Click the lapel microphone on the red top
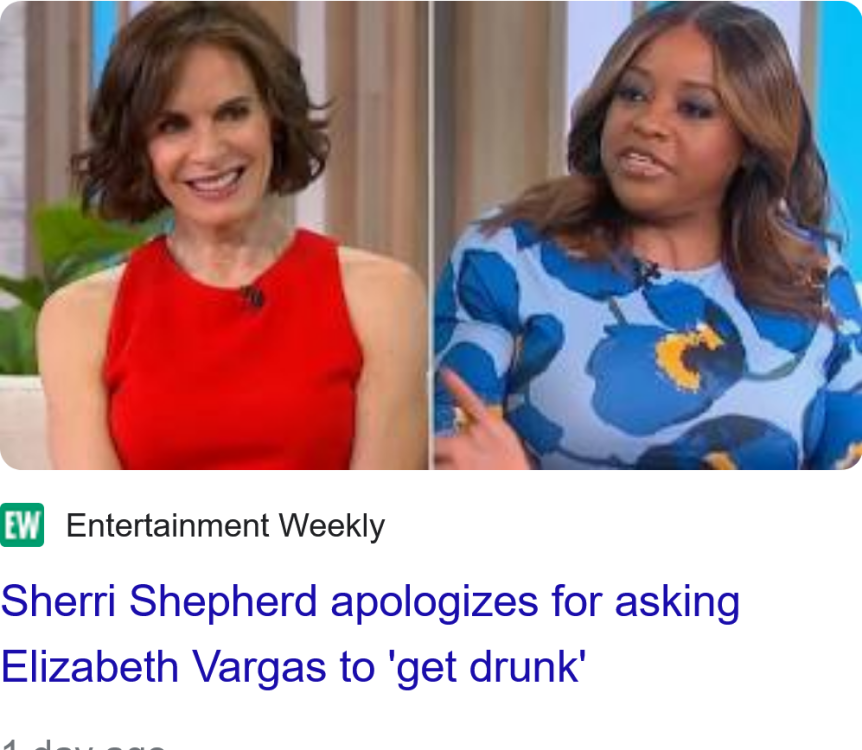The width and height of the screenshot is (862, 750). 252,295
